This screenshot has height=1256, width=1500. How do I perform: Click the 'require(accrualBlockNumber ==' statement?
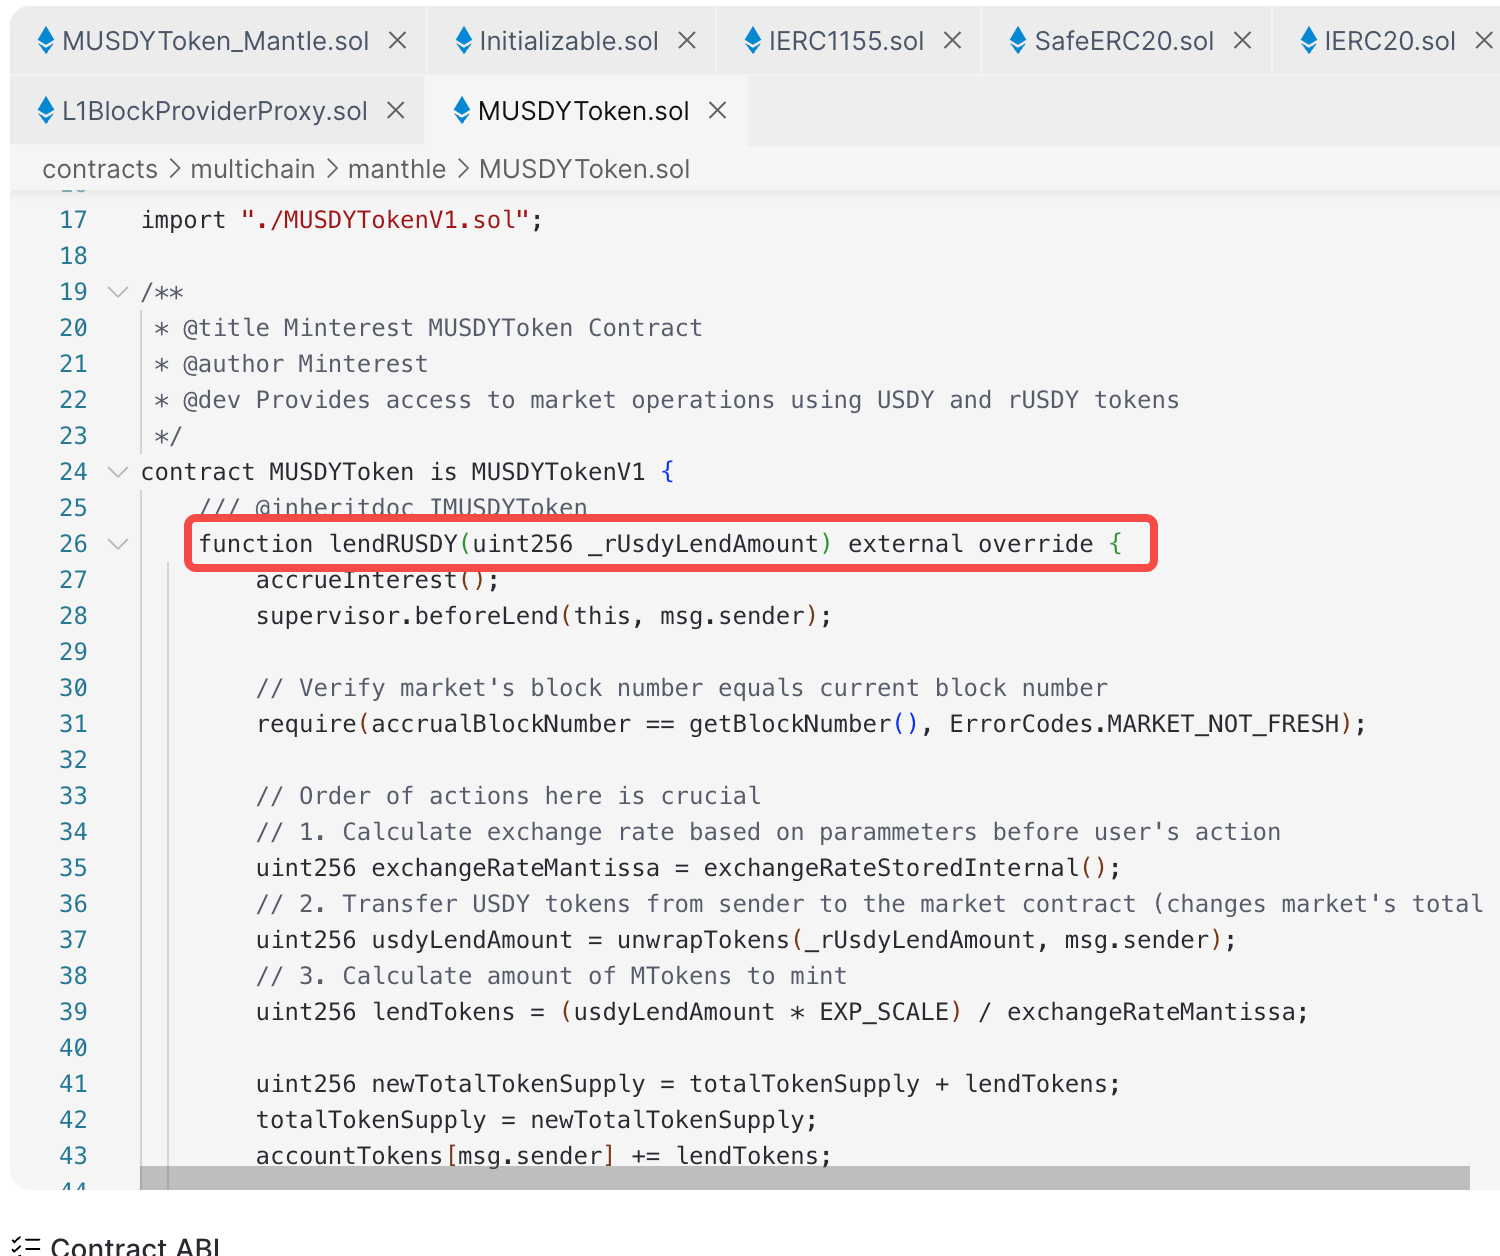(811, 724)
